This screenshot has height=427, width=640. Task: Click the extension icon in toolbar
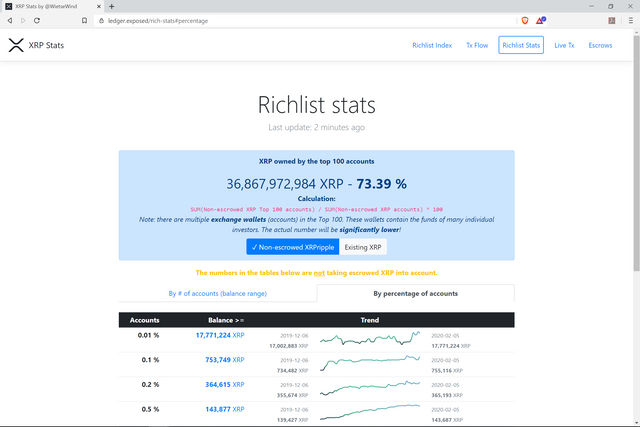[x=611, y=20]
